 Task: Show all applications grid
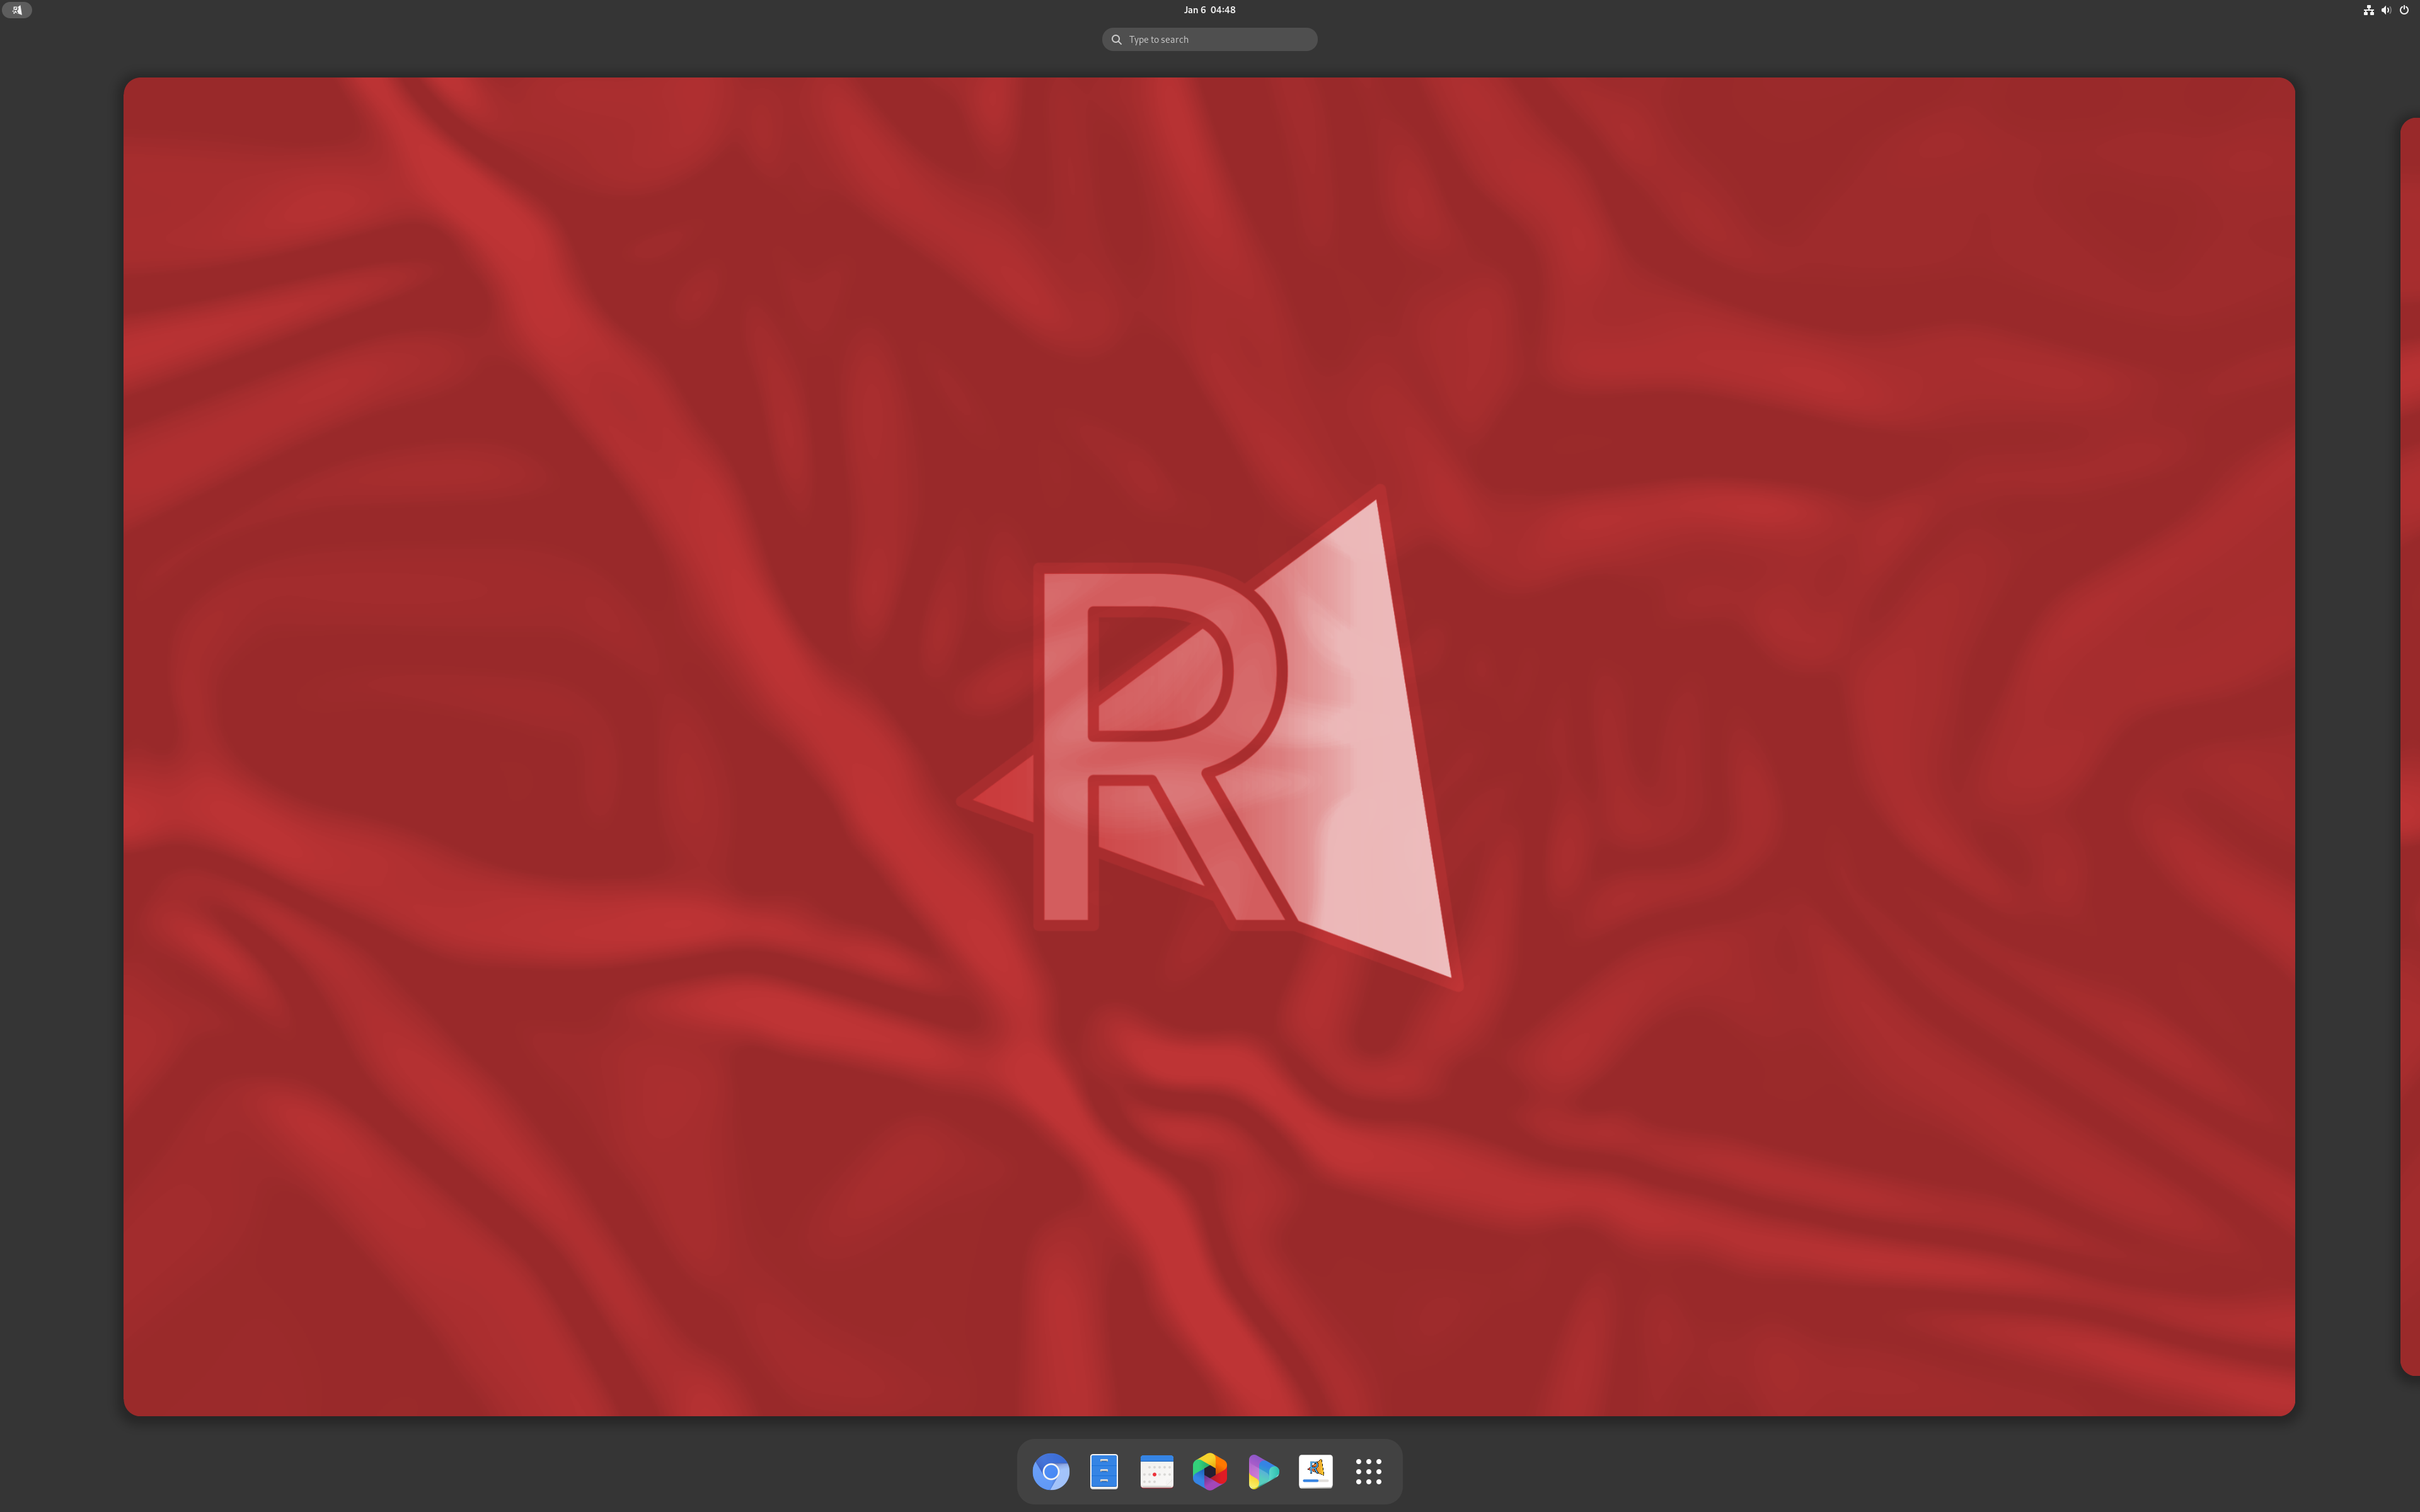[x=1368, y=1471]
